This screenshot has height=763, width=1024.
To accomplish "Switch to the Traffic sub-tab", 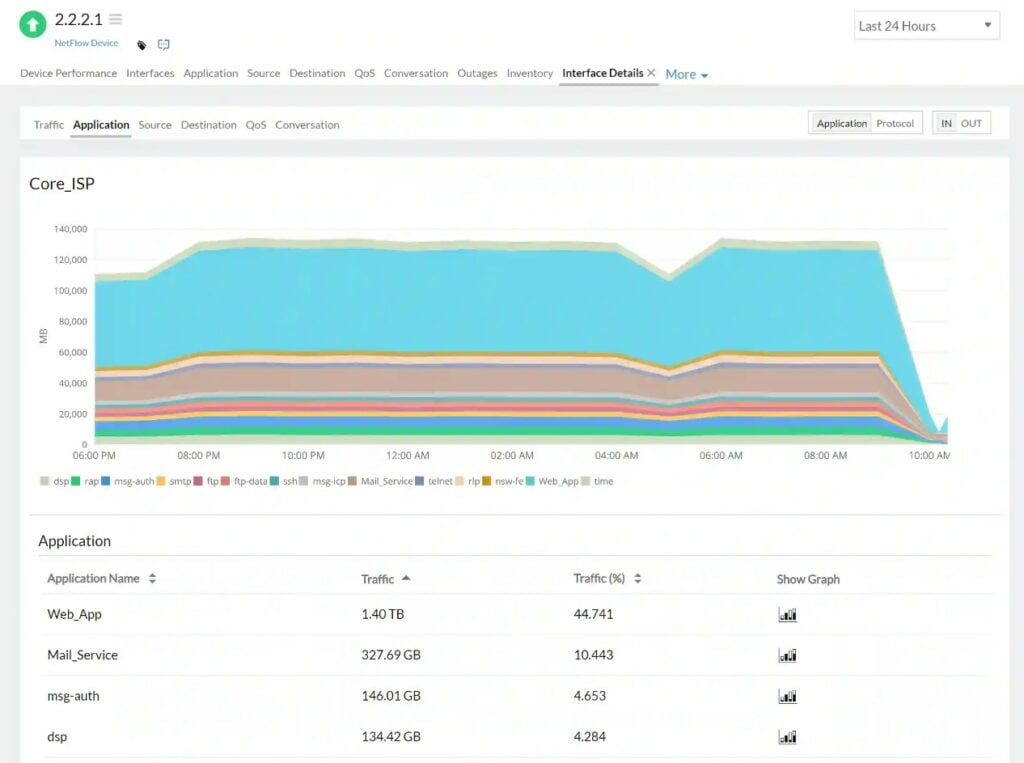I will pyautogui.click(x=49, y=125).
